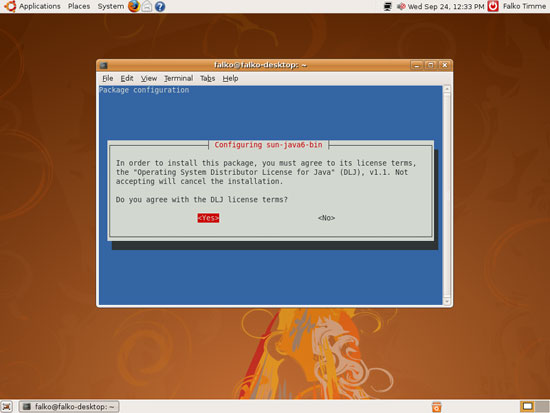Click the 'Configuring sun-java6-bin' dialog title

click(268, 145)
